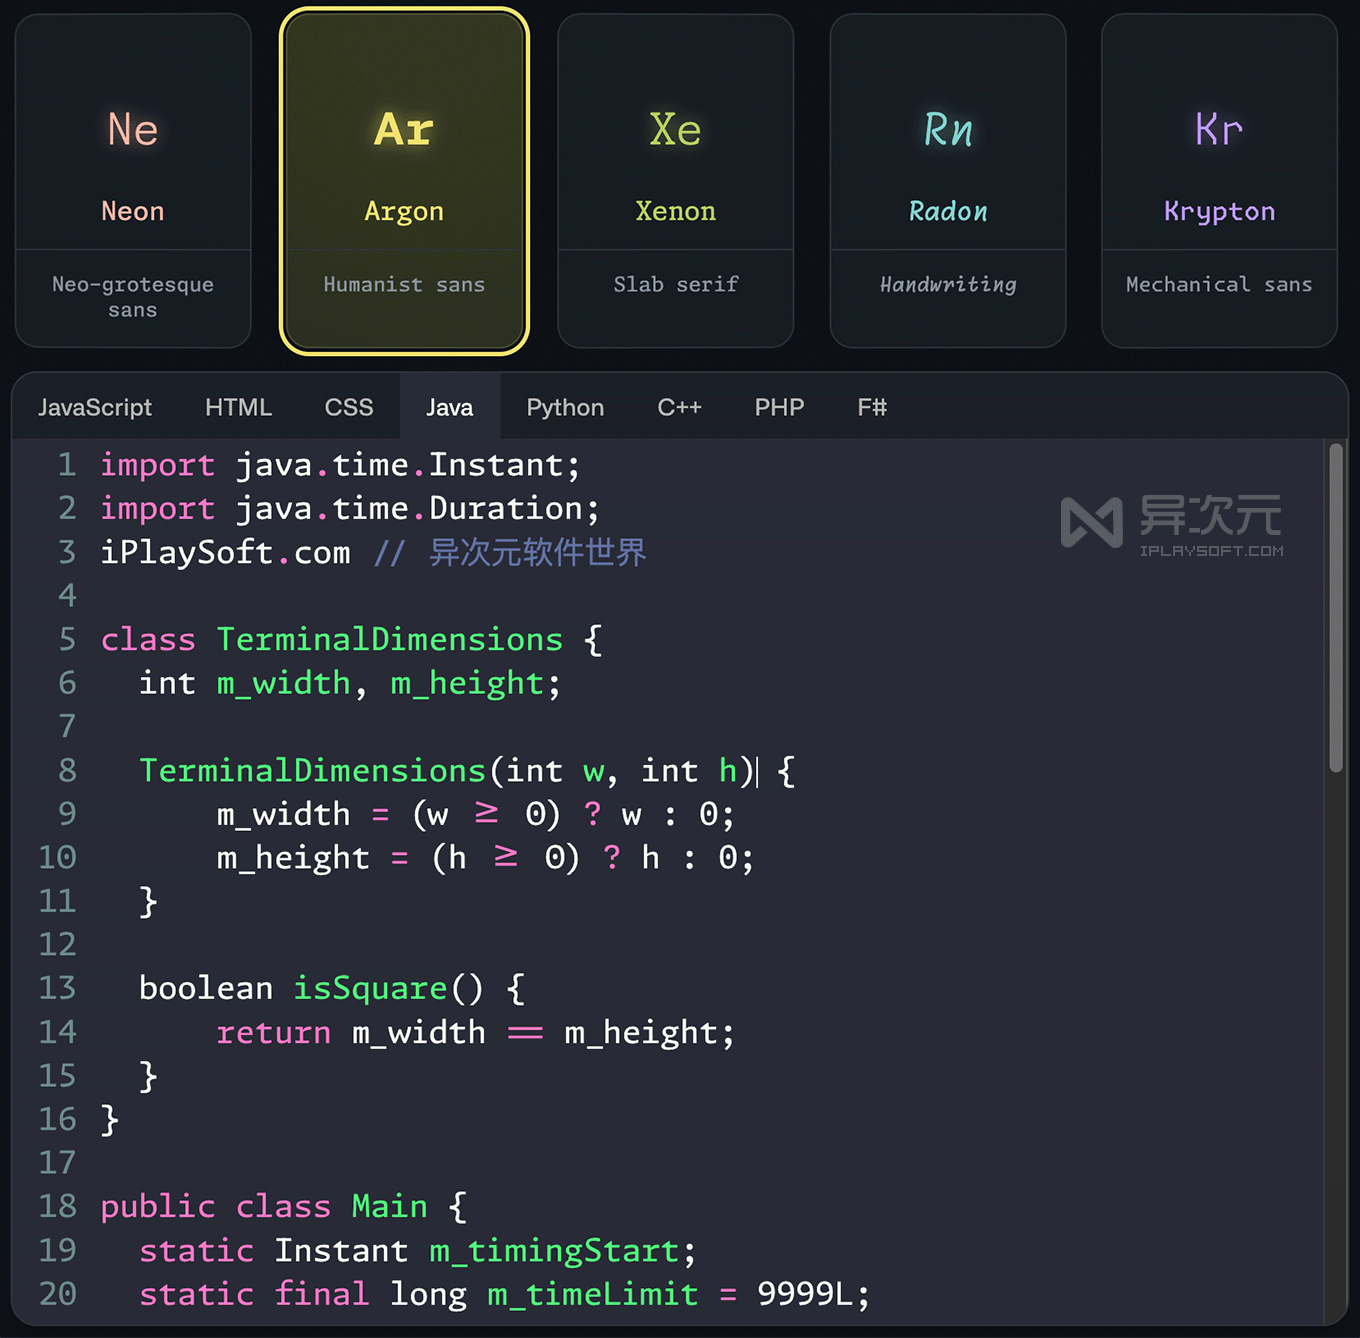Open the PHP code sample tab
The image size is (1360, 1338).
coord(778,407)
